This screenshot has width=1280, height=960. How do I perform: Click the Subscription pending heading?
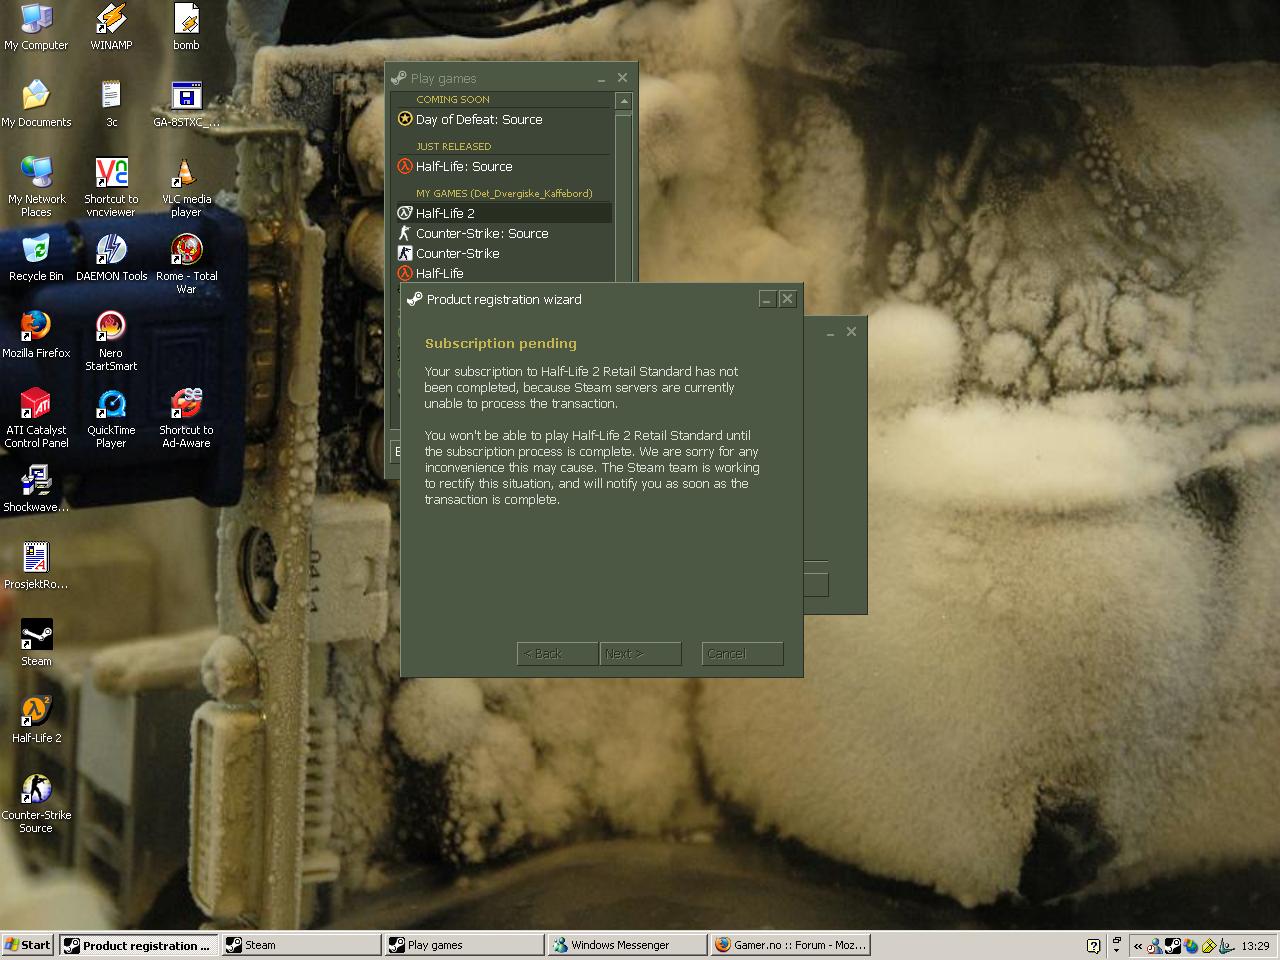pos(501,343)
